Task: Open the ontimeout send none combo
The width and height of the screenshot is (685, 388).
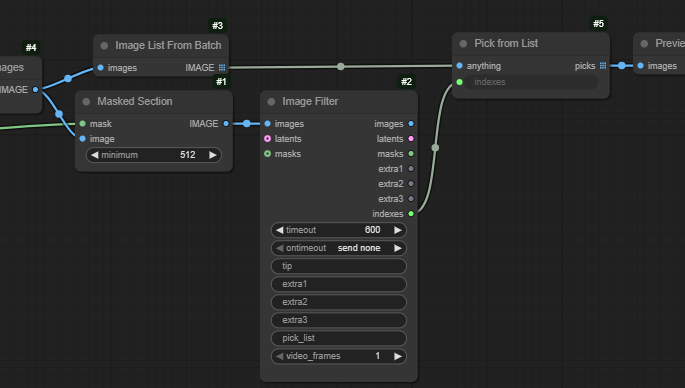Action: click(x=339, y=248)
